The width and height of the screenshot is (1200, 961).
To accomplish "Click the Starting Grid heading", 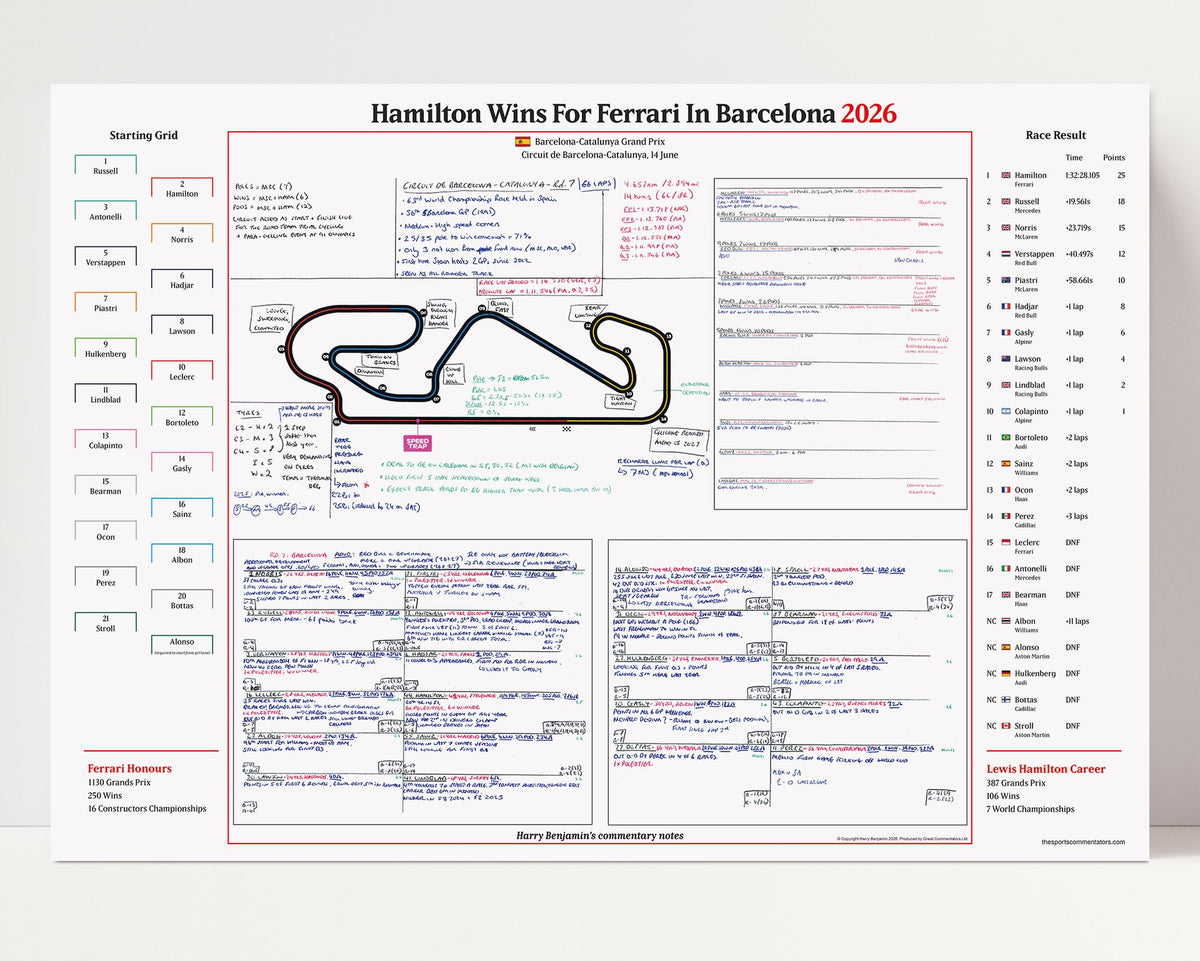I will pos(144,135).
